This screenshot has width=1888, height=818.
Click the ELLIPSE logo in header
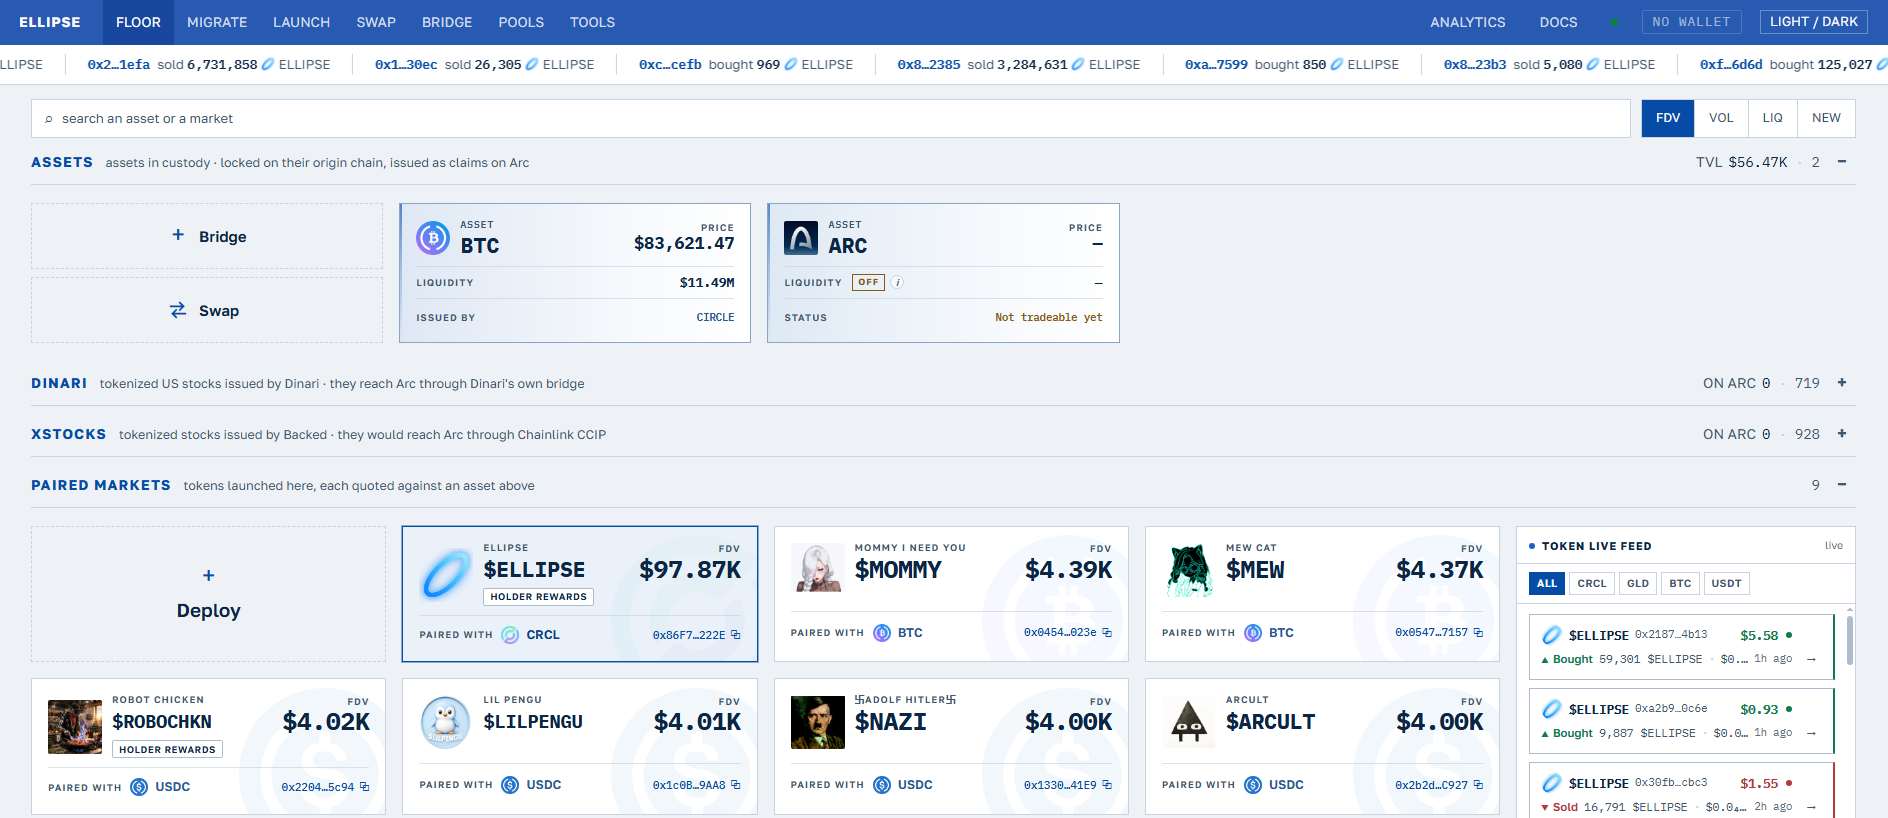(50, 22)
